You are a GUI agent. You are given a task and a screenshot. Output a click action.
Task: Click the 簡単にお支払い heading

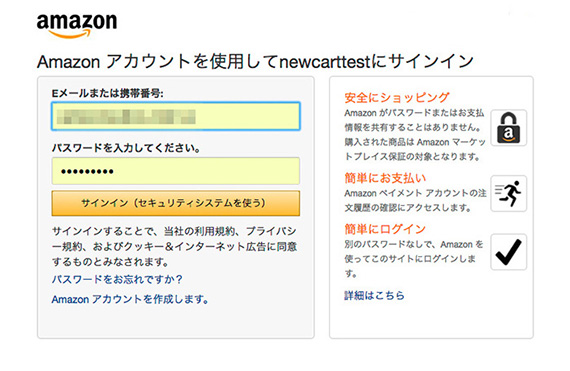coord(385,178)
